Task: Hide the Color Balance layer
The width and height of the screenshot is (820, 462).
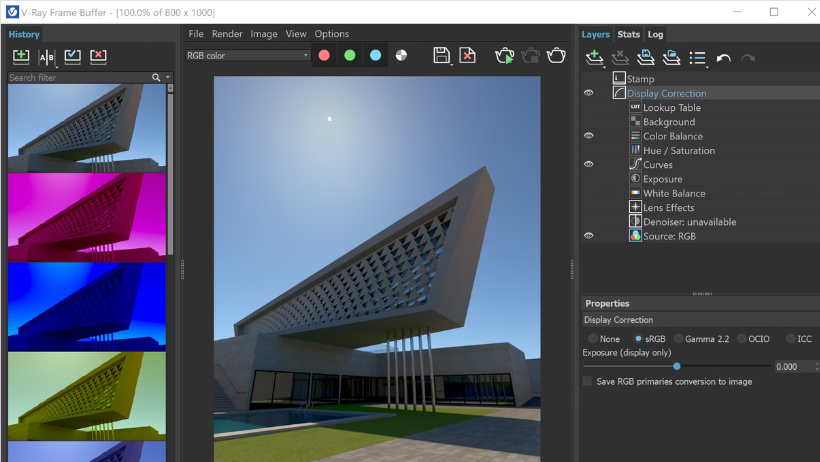Action: [x=588, y=136]
